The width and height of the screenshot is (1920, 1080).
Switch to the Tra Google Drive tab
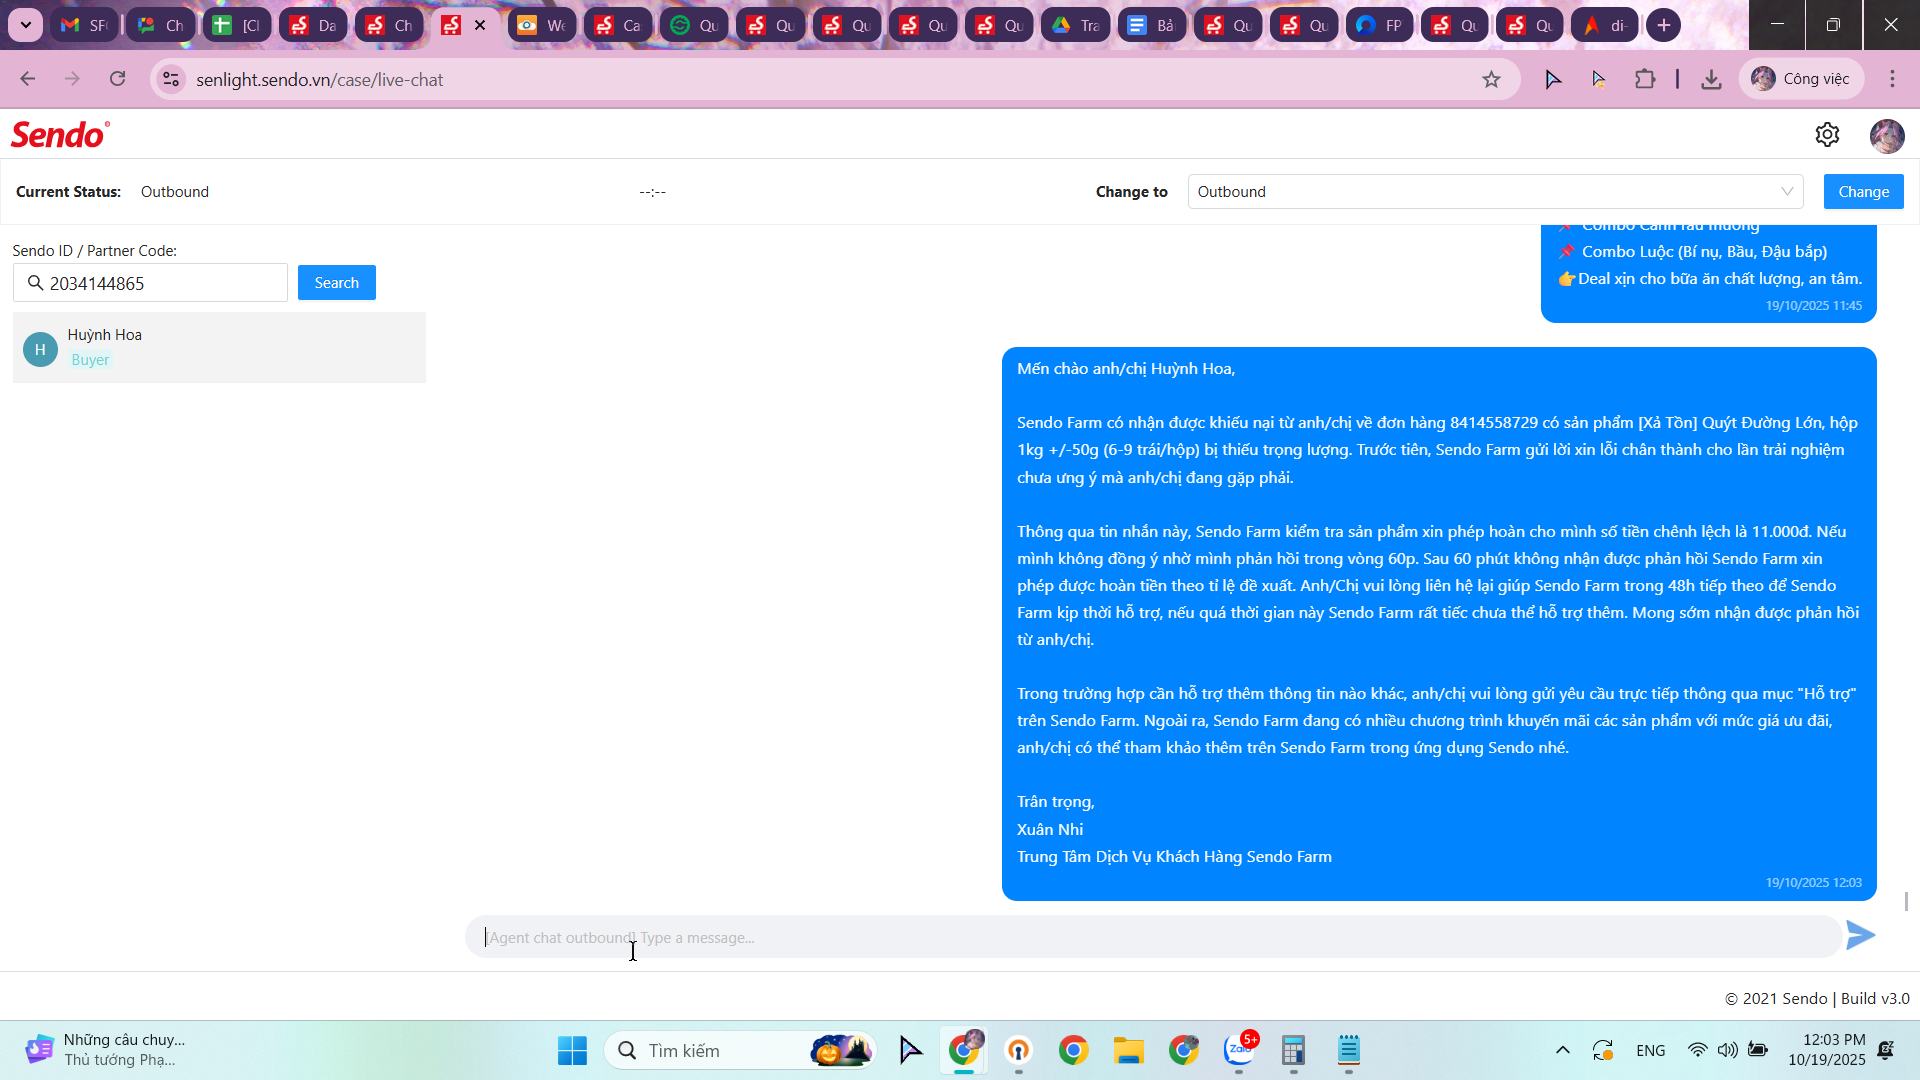click(1075, 25)
